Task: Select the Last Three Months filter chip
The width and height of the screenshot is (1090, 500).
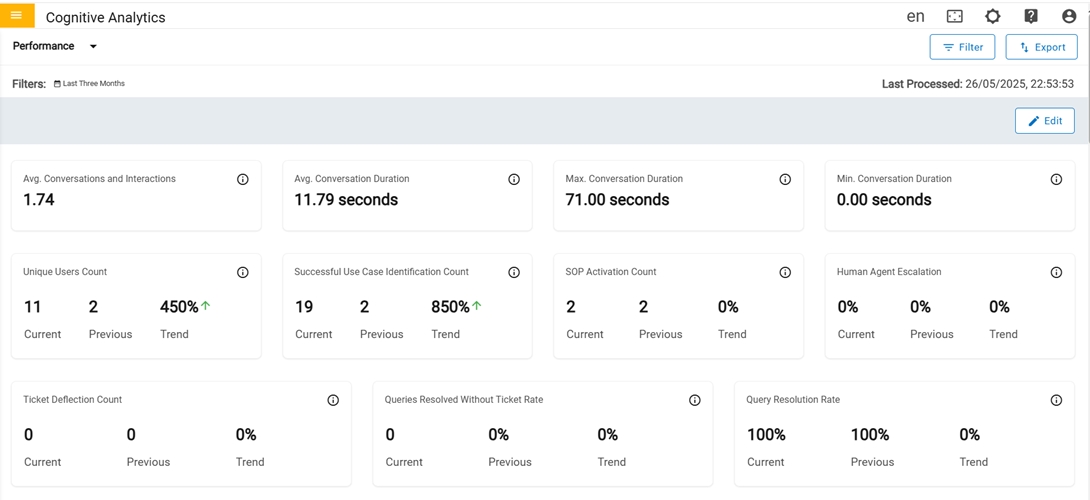Action: click(90, 84)
